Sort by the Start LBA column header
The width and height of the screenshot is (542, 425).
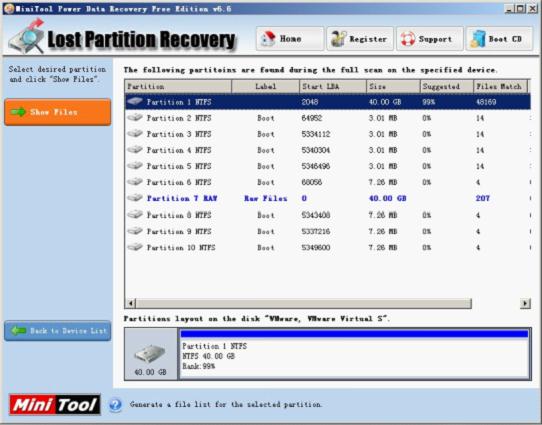[333, 86]
